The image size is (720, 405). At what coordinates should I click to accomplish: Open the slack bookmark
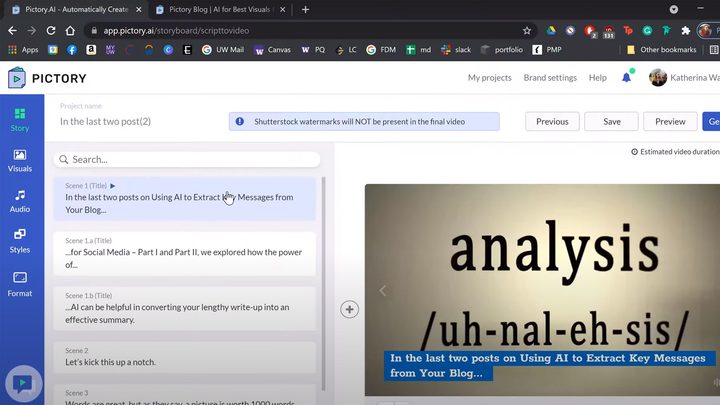pyautogui.click(x=456, y=50)
